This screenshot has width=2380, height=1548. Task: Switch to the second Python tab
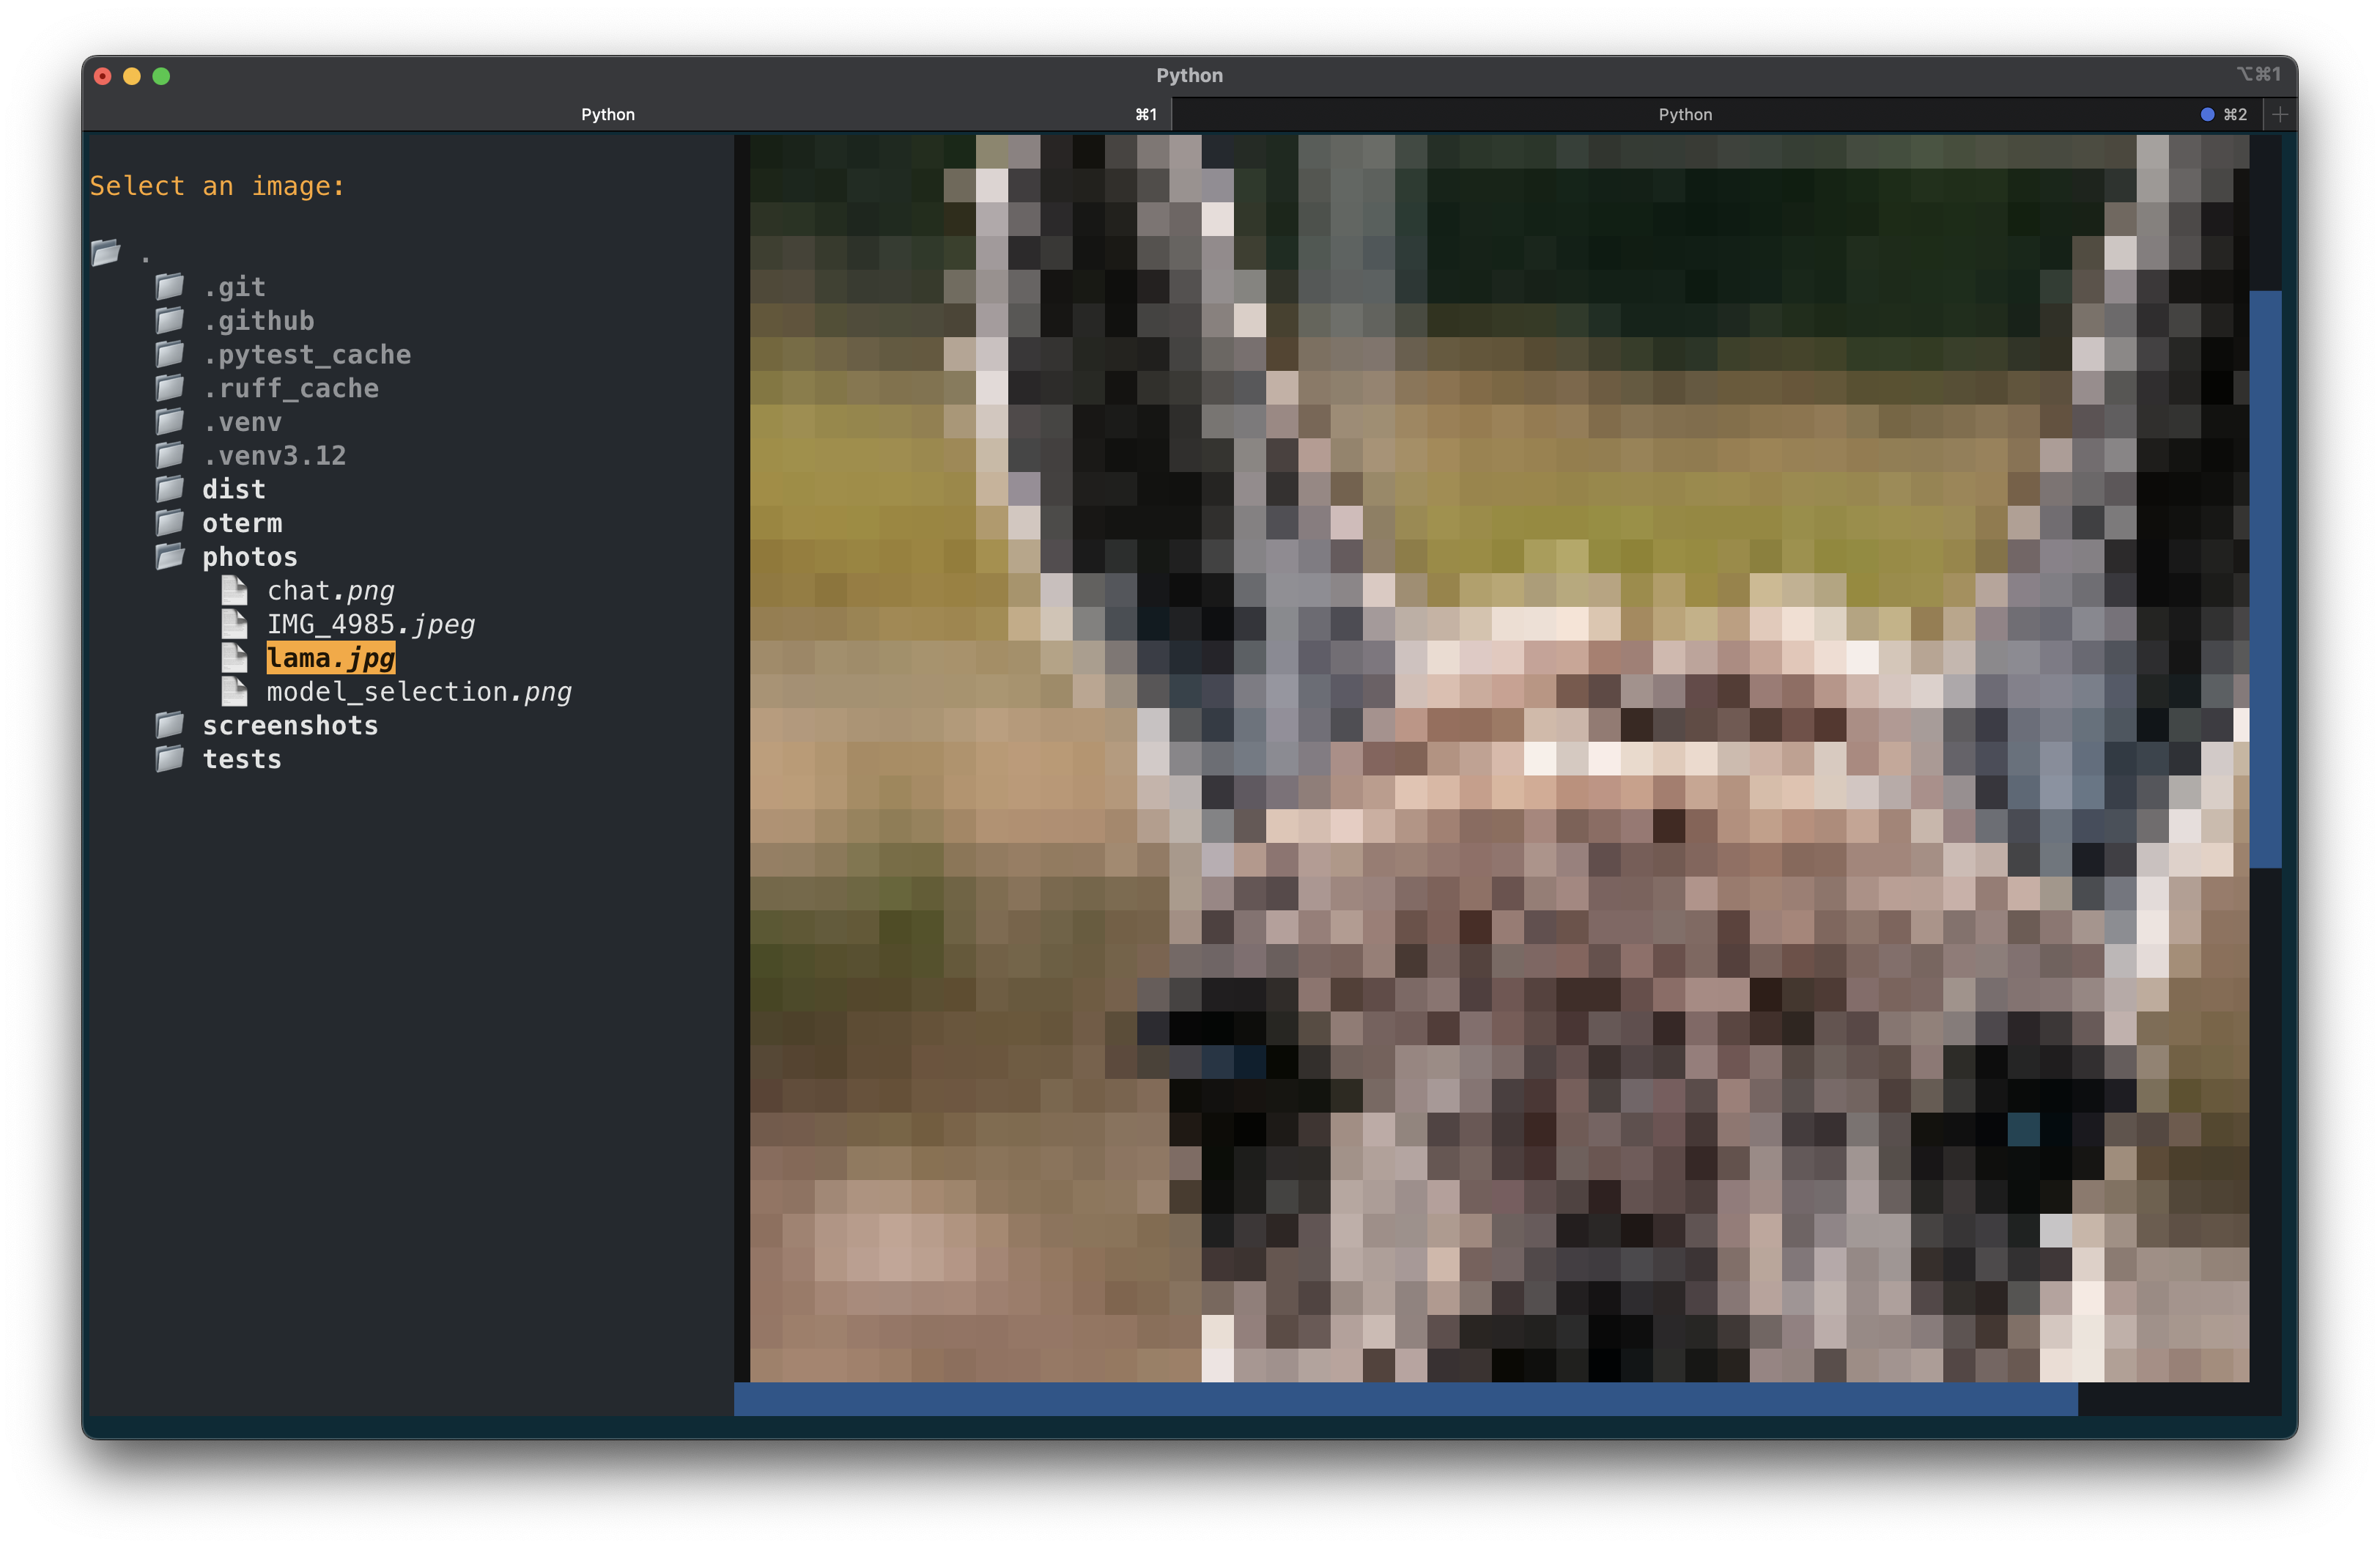tap(1685, 115)
